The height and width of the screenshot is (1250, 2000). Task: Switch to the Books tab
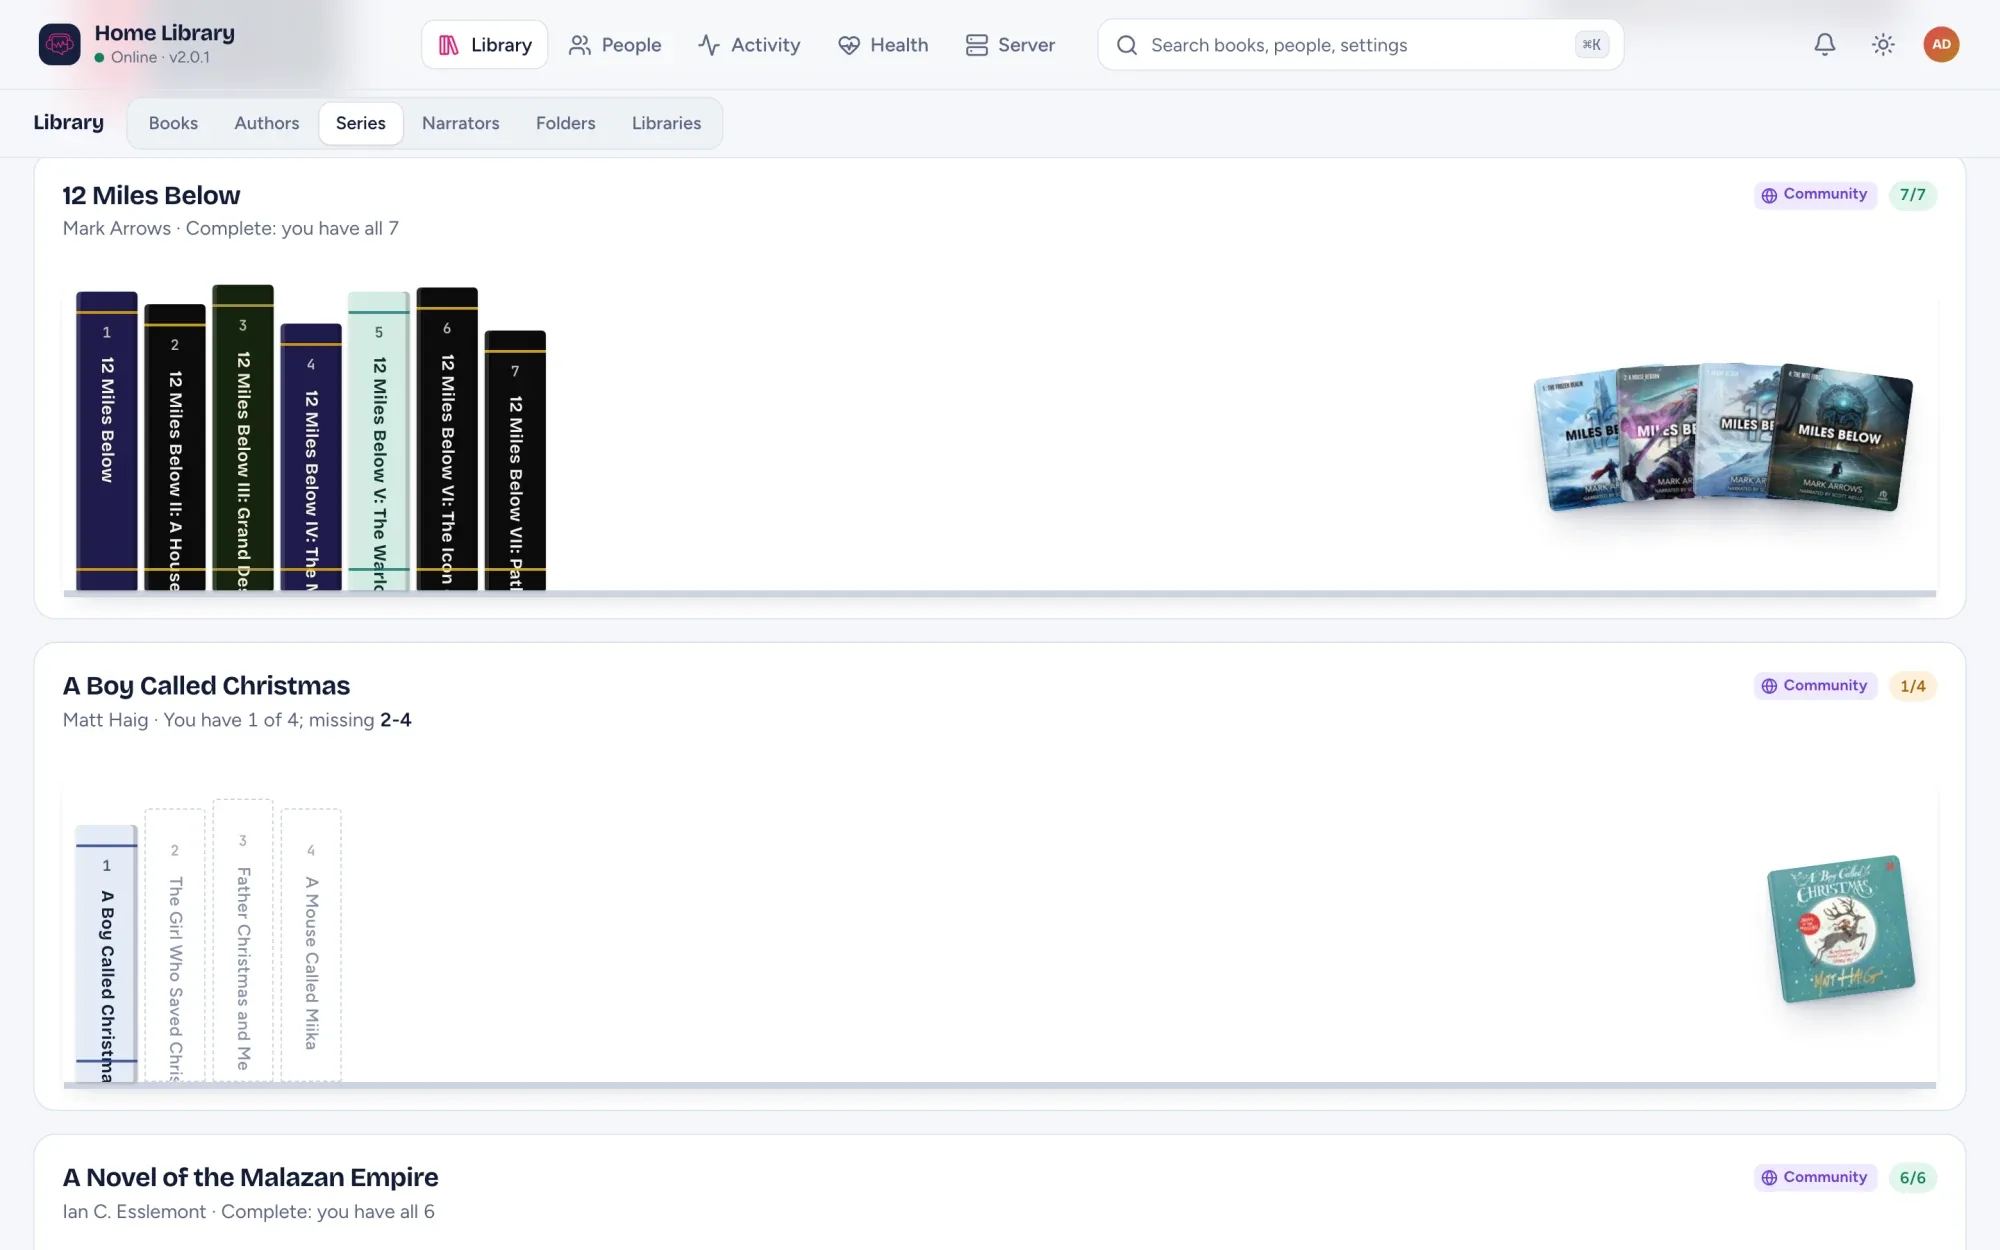pyautogui.click(x=173, y=123)
